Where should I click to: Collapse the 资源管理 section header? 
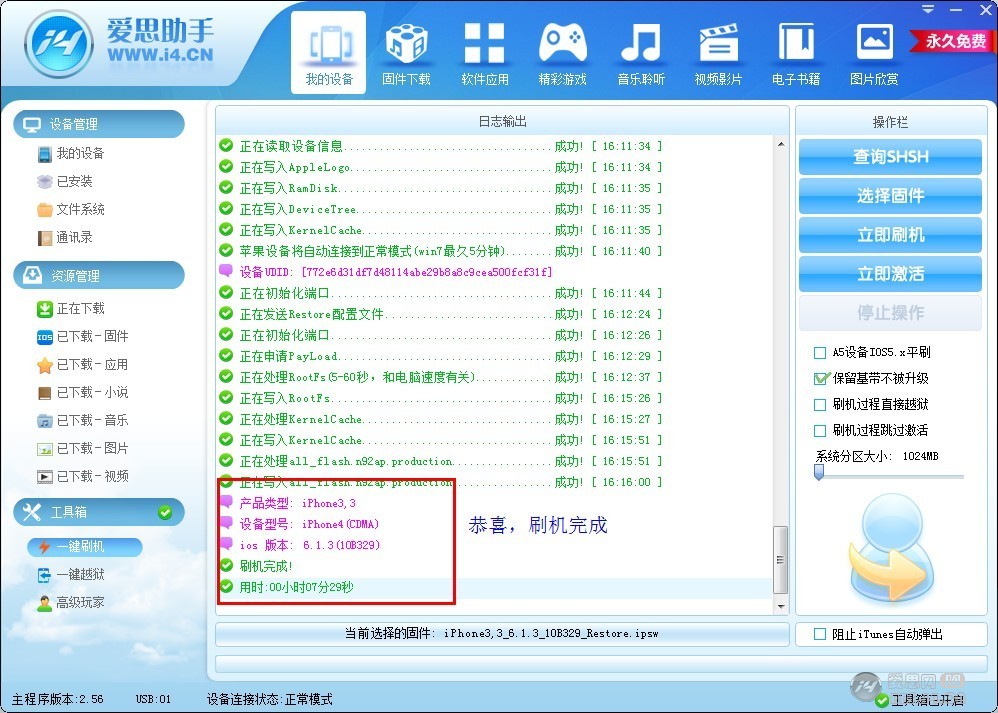pos(99,276)
